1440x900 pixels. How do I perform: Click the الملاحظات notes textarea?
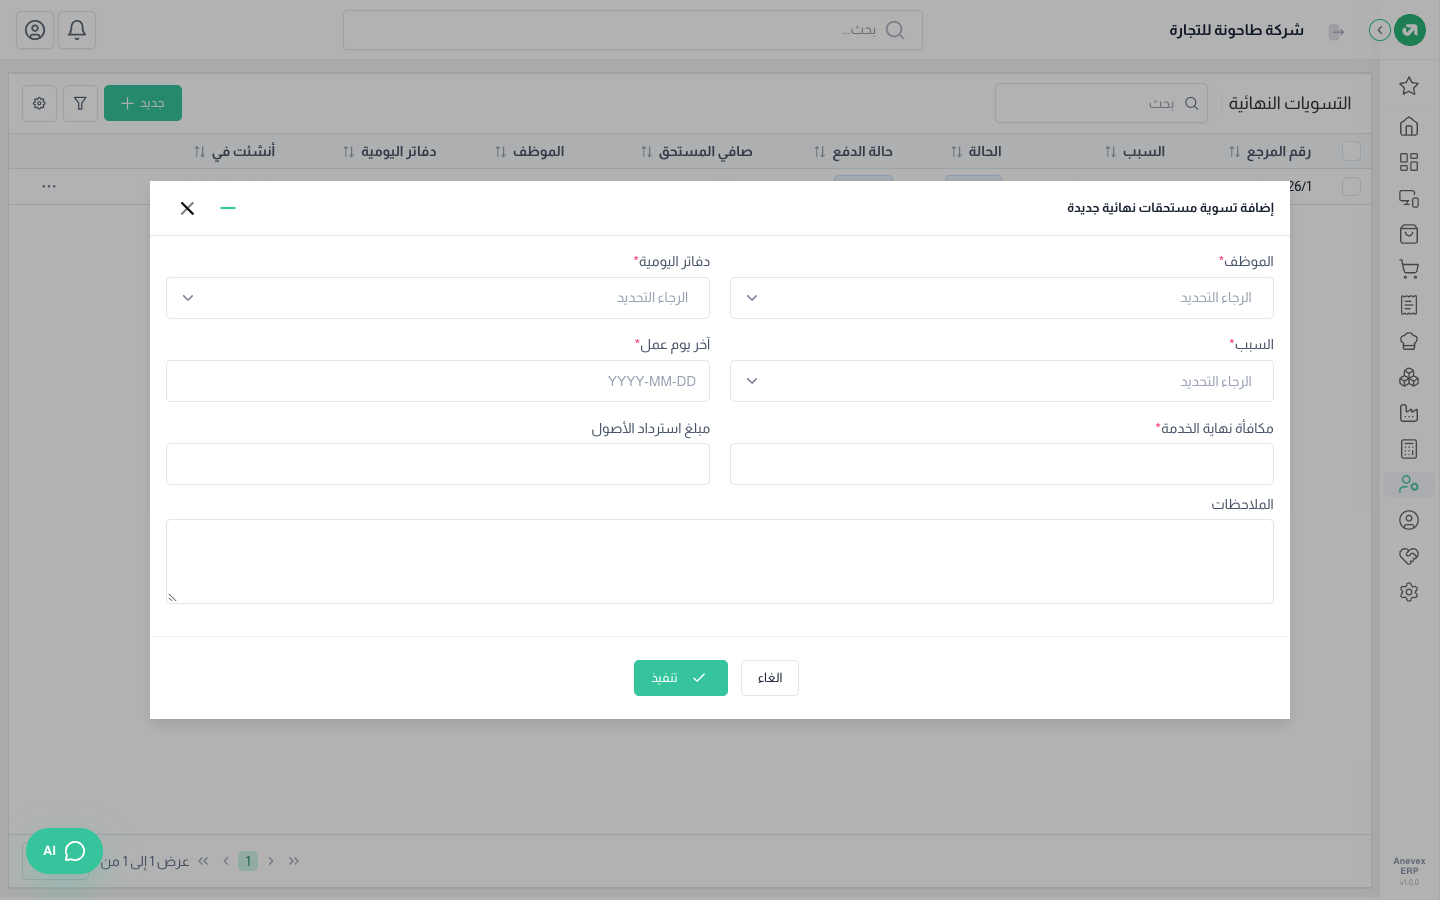pos(720,561)
